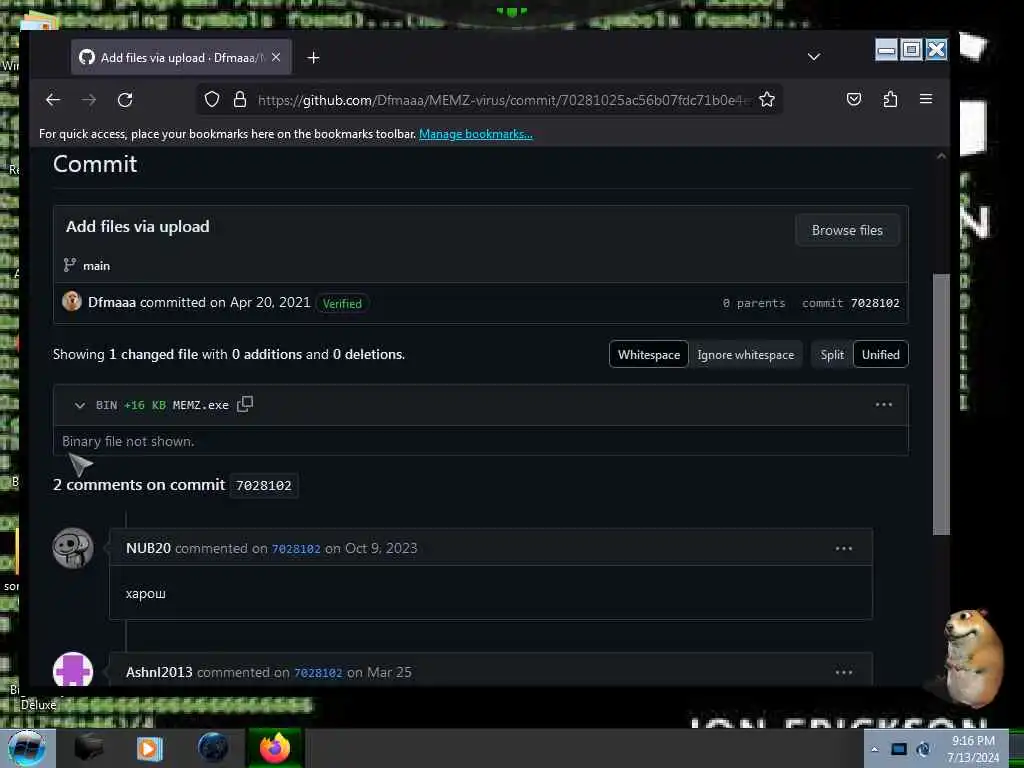Click the main branch link
Screen dimensions: 1024x768
coord(96,266)
